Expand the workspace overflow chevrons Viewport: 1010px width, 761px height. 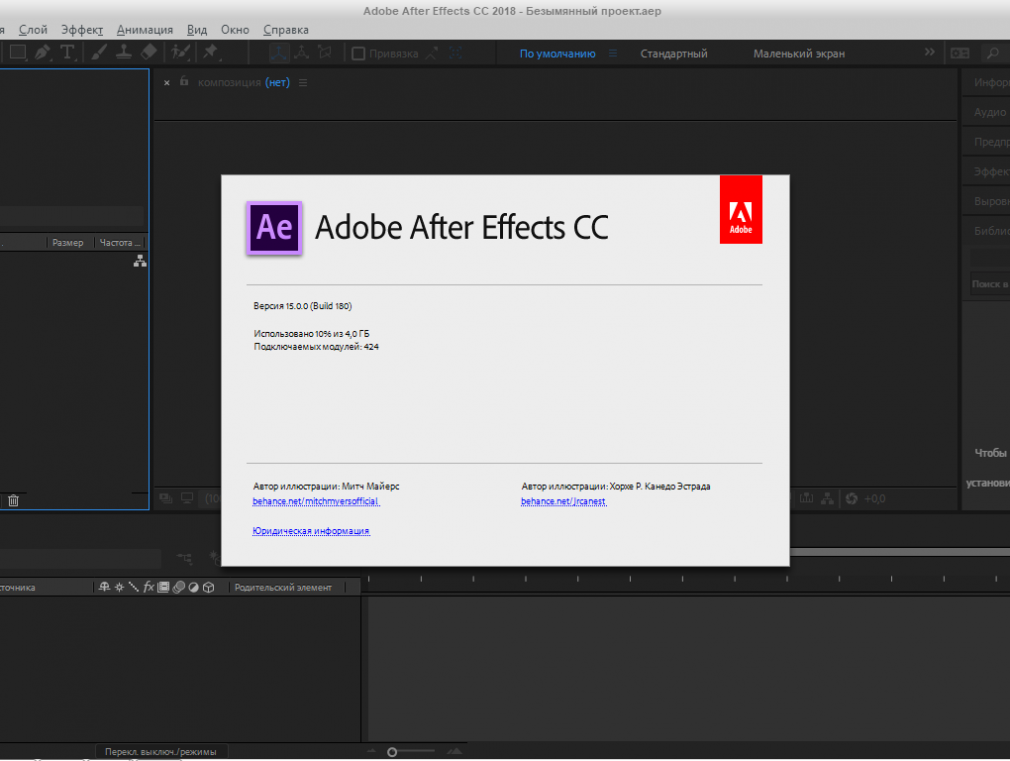[929, 52]
